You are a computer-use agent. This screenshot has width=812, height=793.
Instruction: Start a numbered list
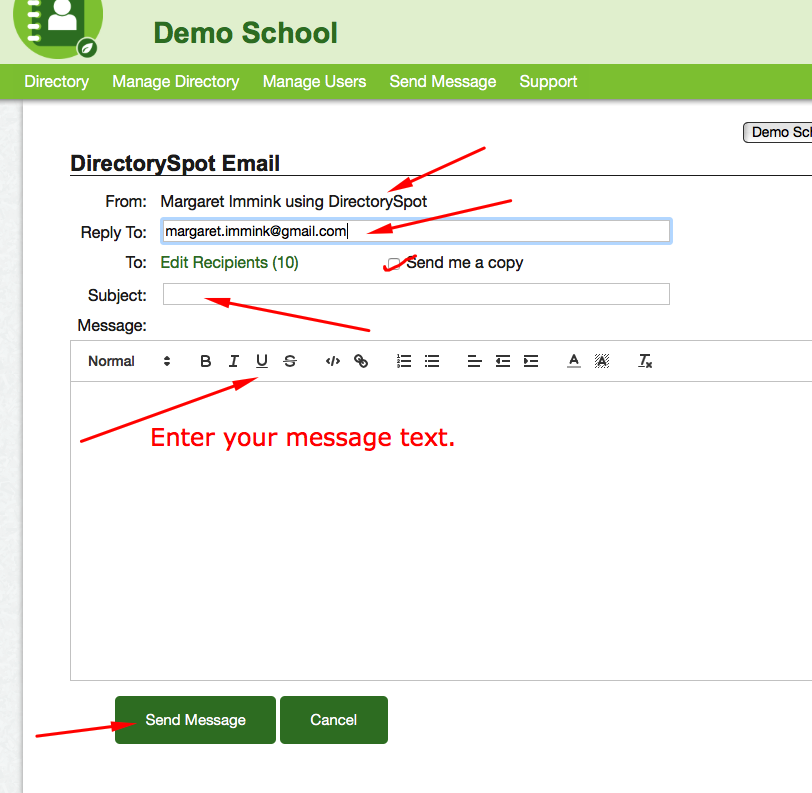pyautogui.click(x=404, y=361)
